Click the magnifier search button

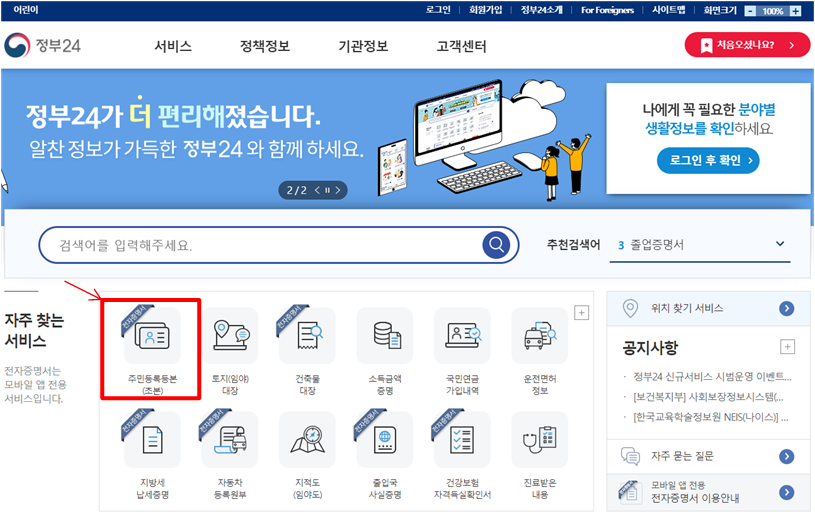[x=496, y=244]
